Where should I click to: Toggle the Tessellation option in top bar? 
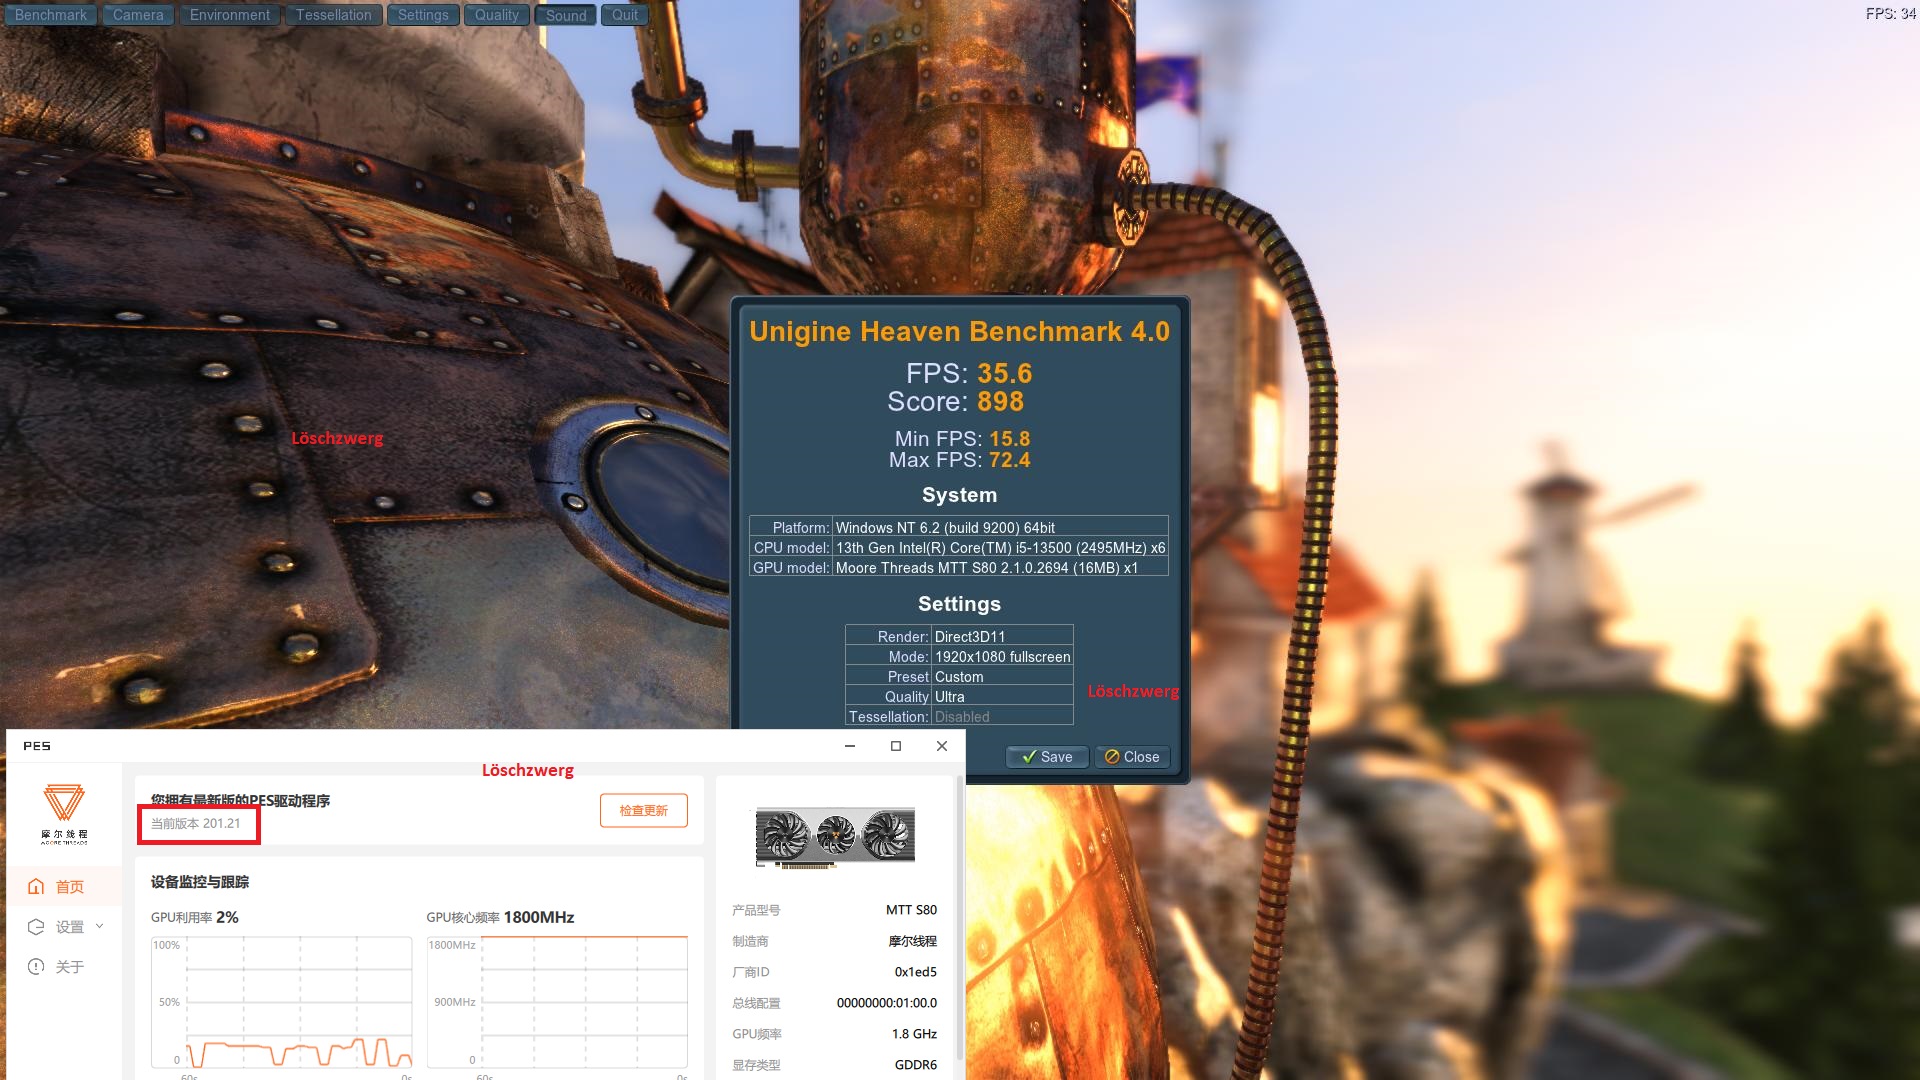coord(333,15)
